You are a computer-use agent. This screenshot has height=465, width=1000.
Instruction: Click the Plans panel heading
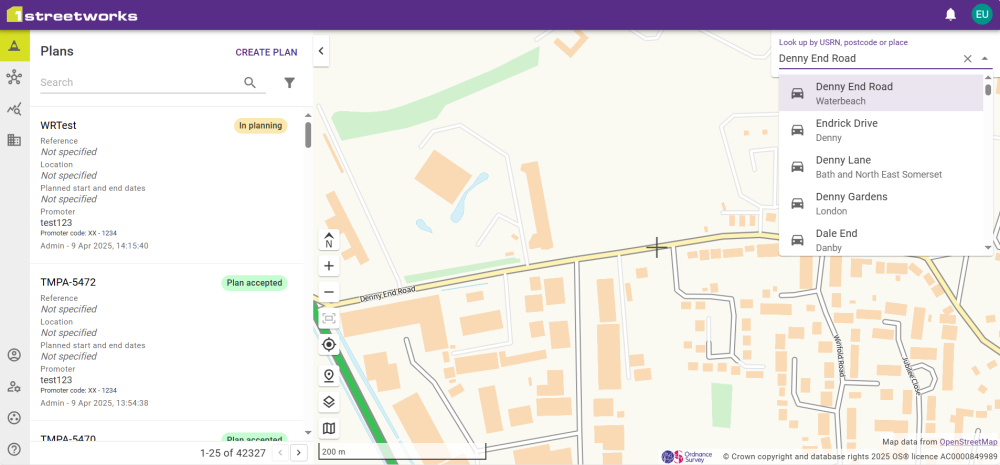click(x=57, y=52)
